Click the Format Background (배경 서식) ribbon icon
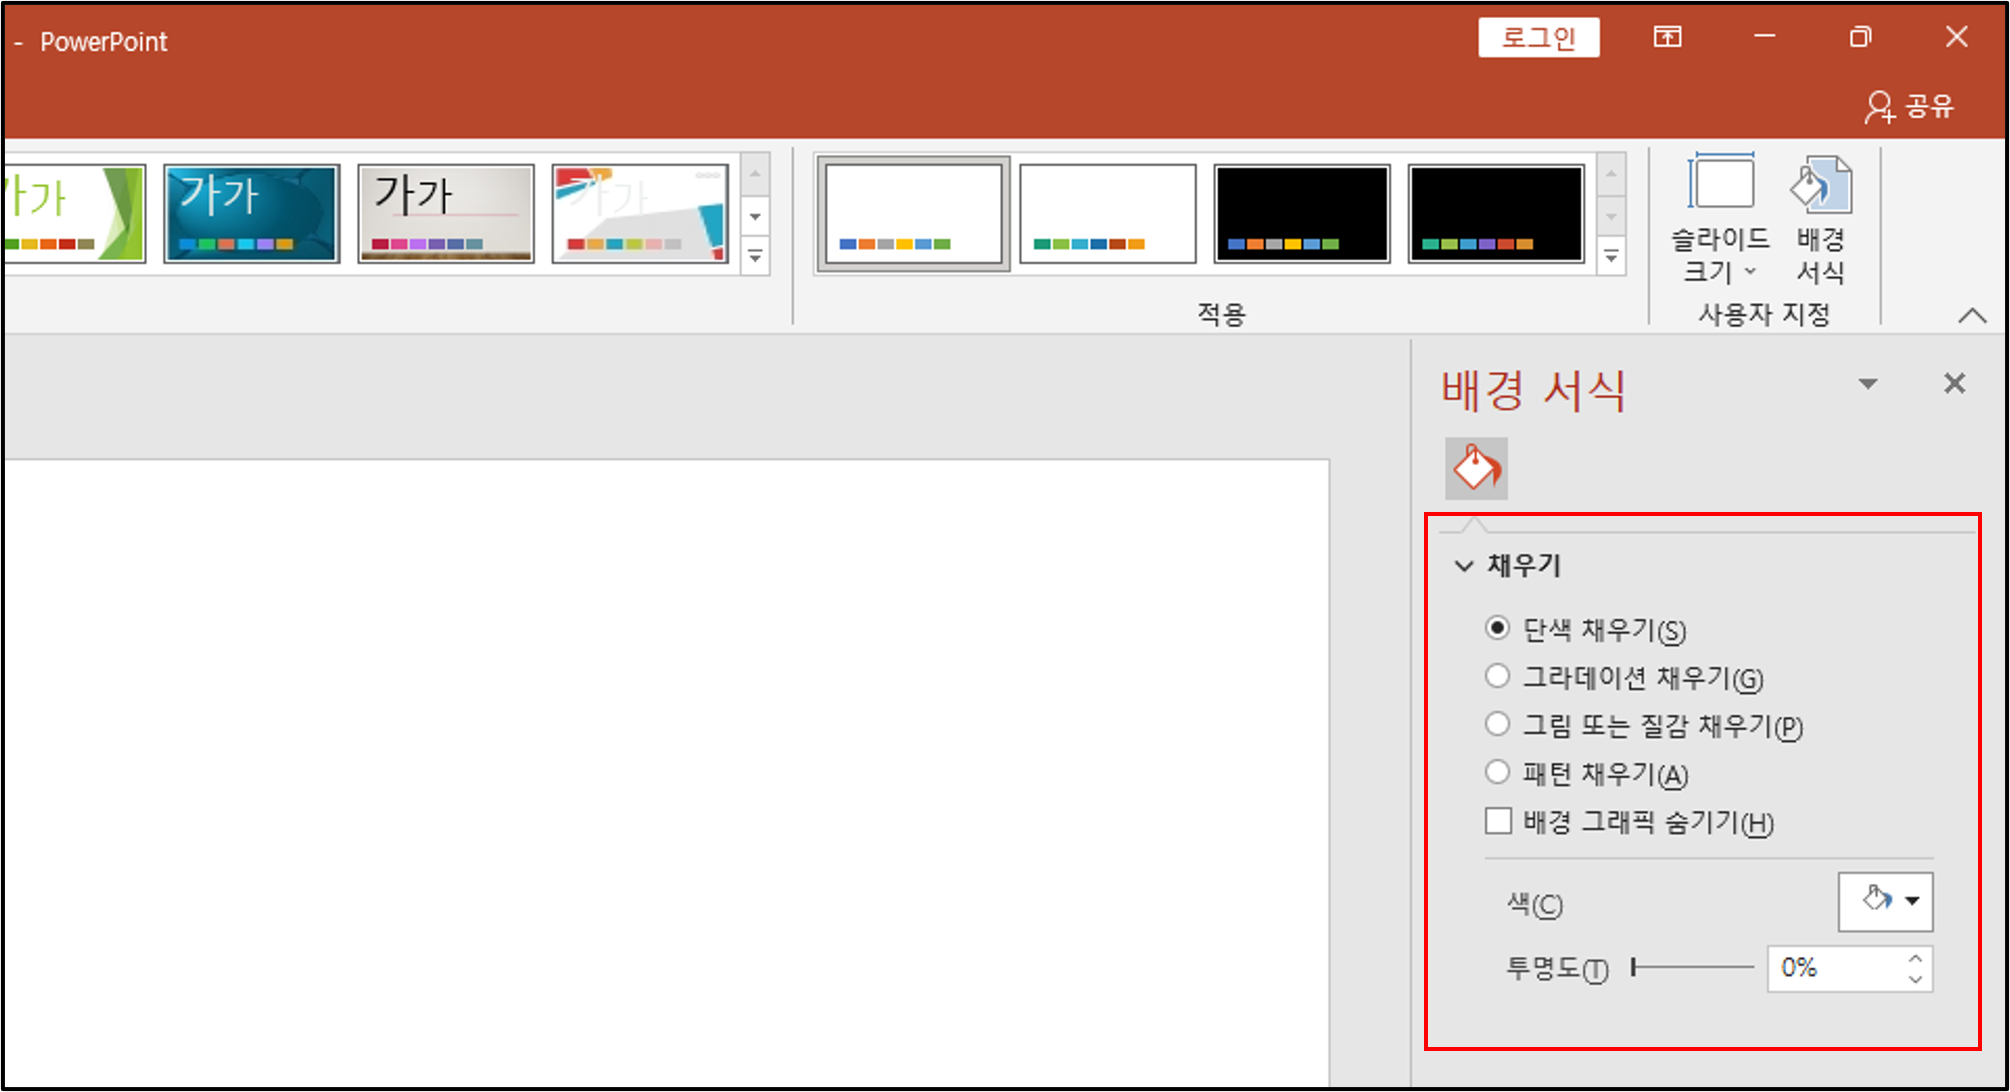This screenshot has height=1092, width=2010. click(1820, 186)
